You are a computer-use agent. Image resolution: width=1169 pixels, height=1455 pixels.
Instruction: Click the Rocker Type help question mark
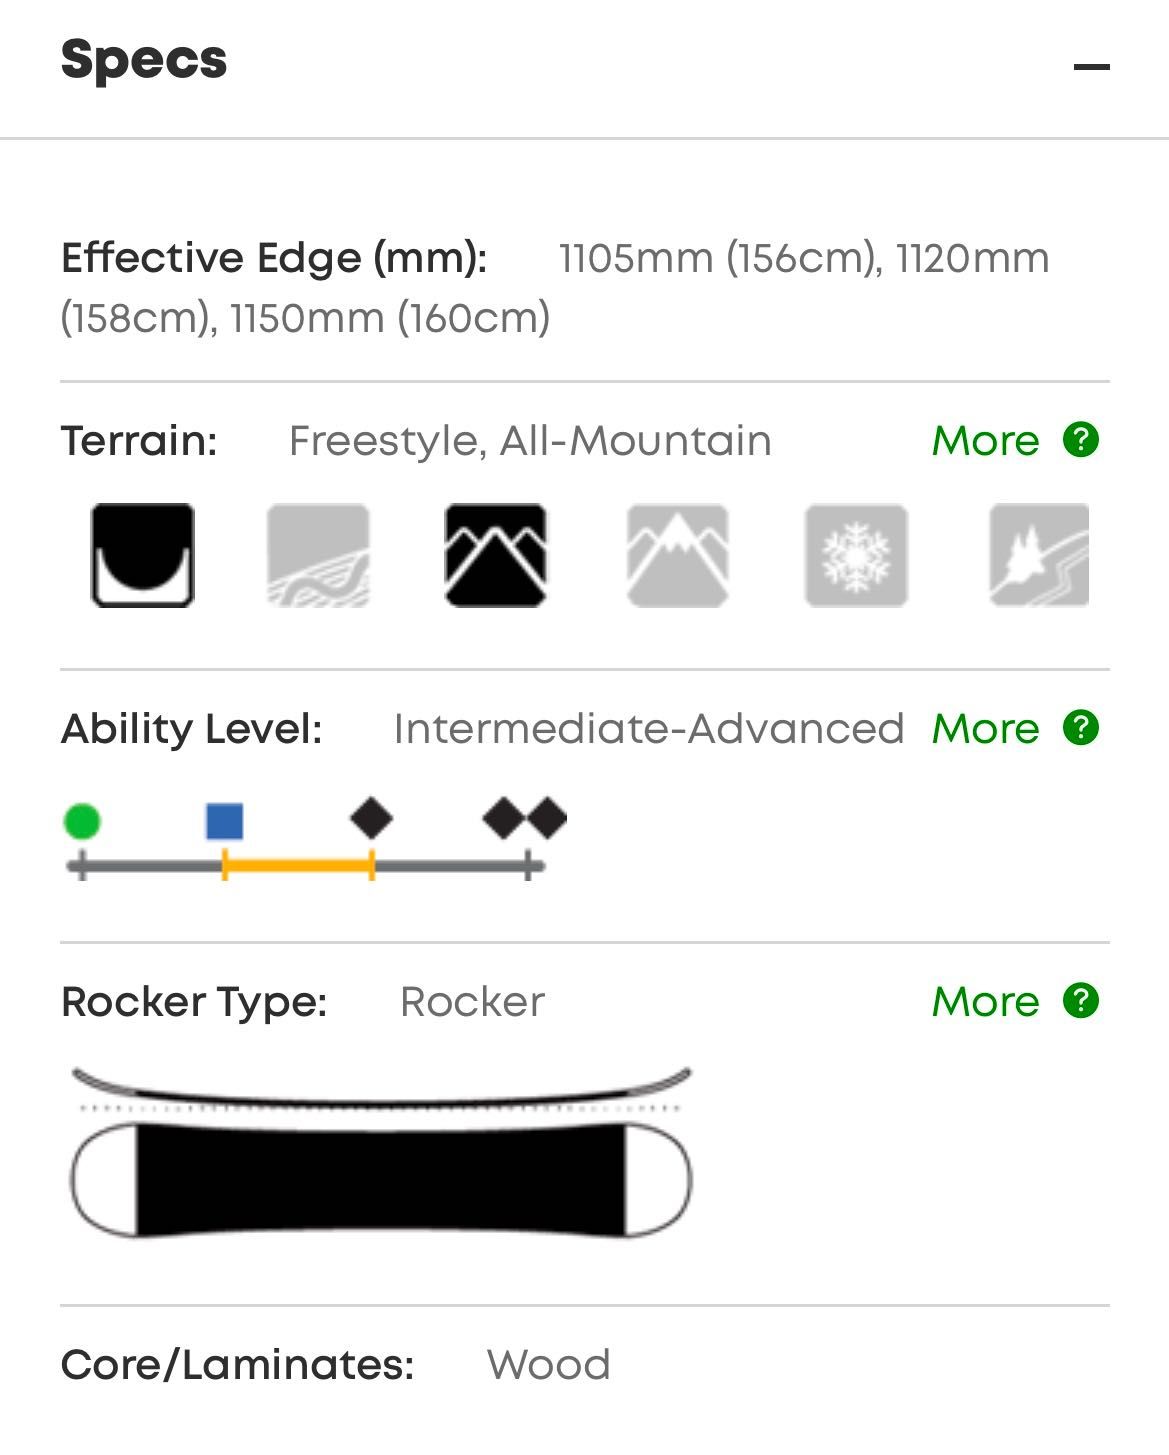(x=1081, y=1000)
